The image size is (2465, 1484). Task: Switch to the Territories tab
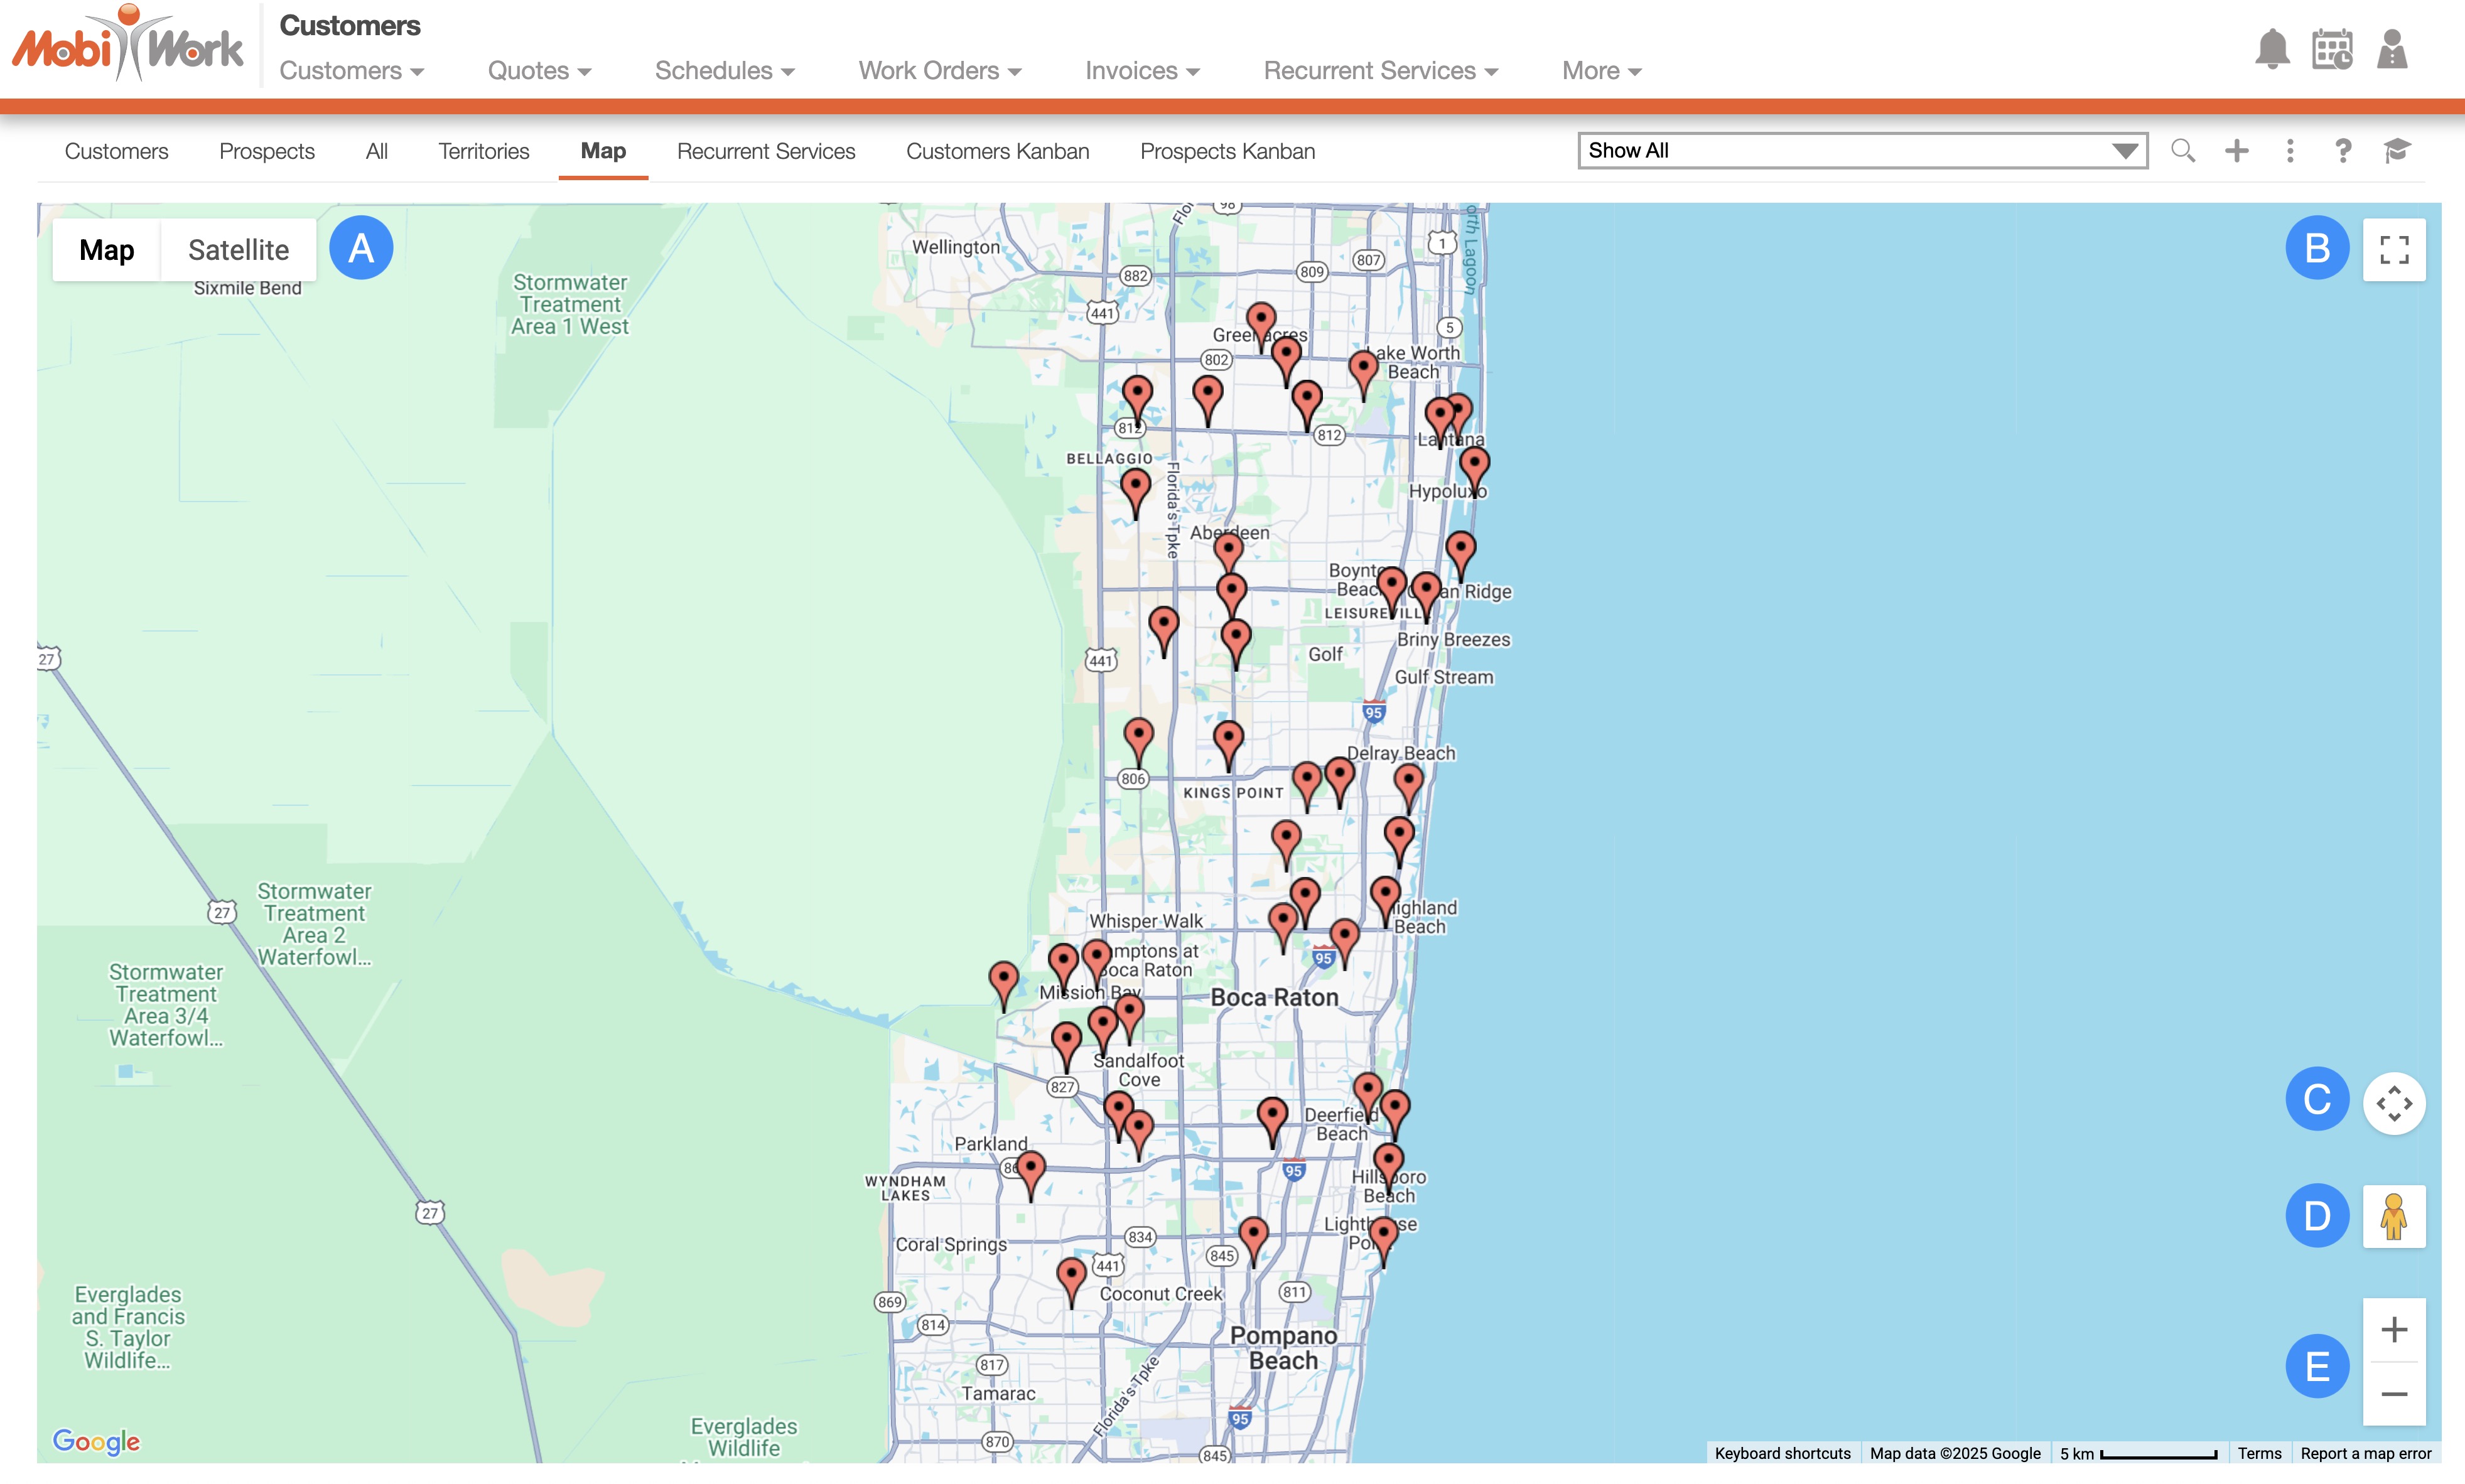tap(483, 151)
